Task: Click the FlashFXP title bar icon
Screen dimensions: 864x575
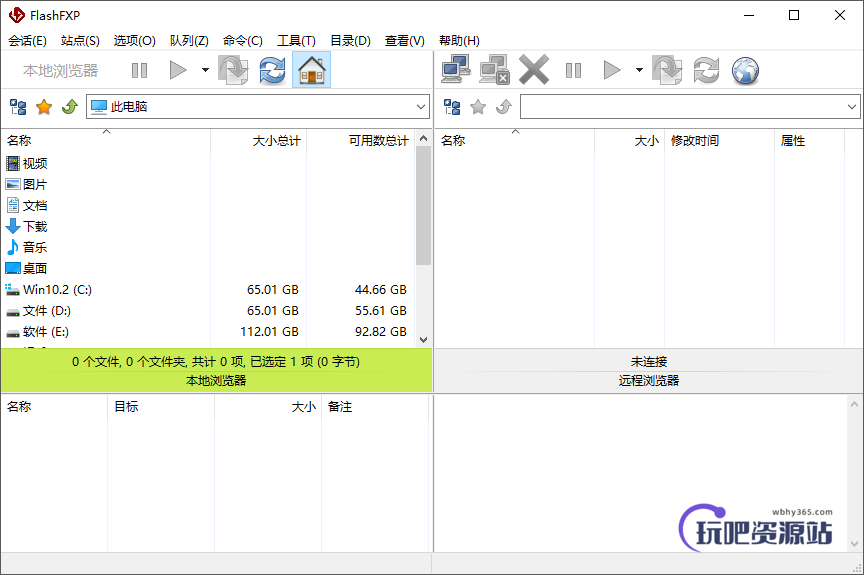Action: pos(17,15)
